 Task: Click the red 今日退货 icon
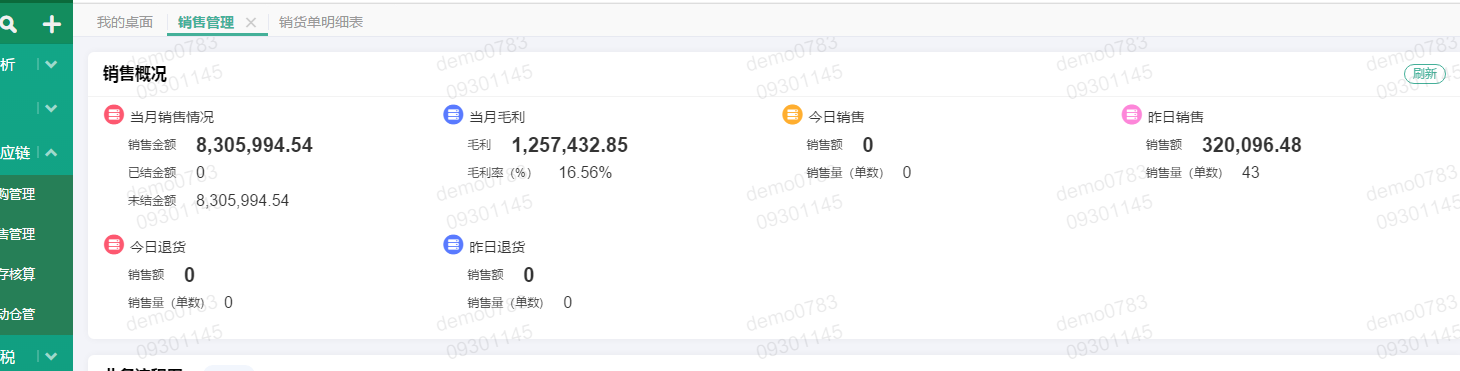(x=114, y=245)
